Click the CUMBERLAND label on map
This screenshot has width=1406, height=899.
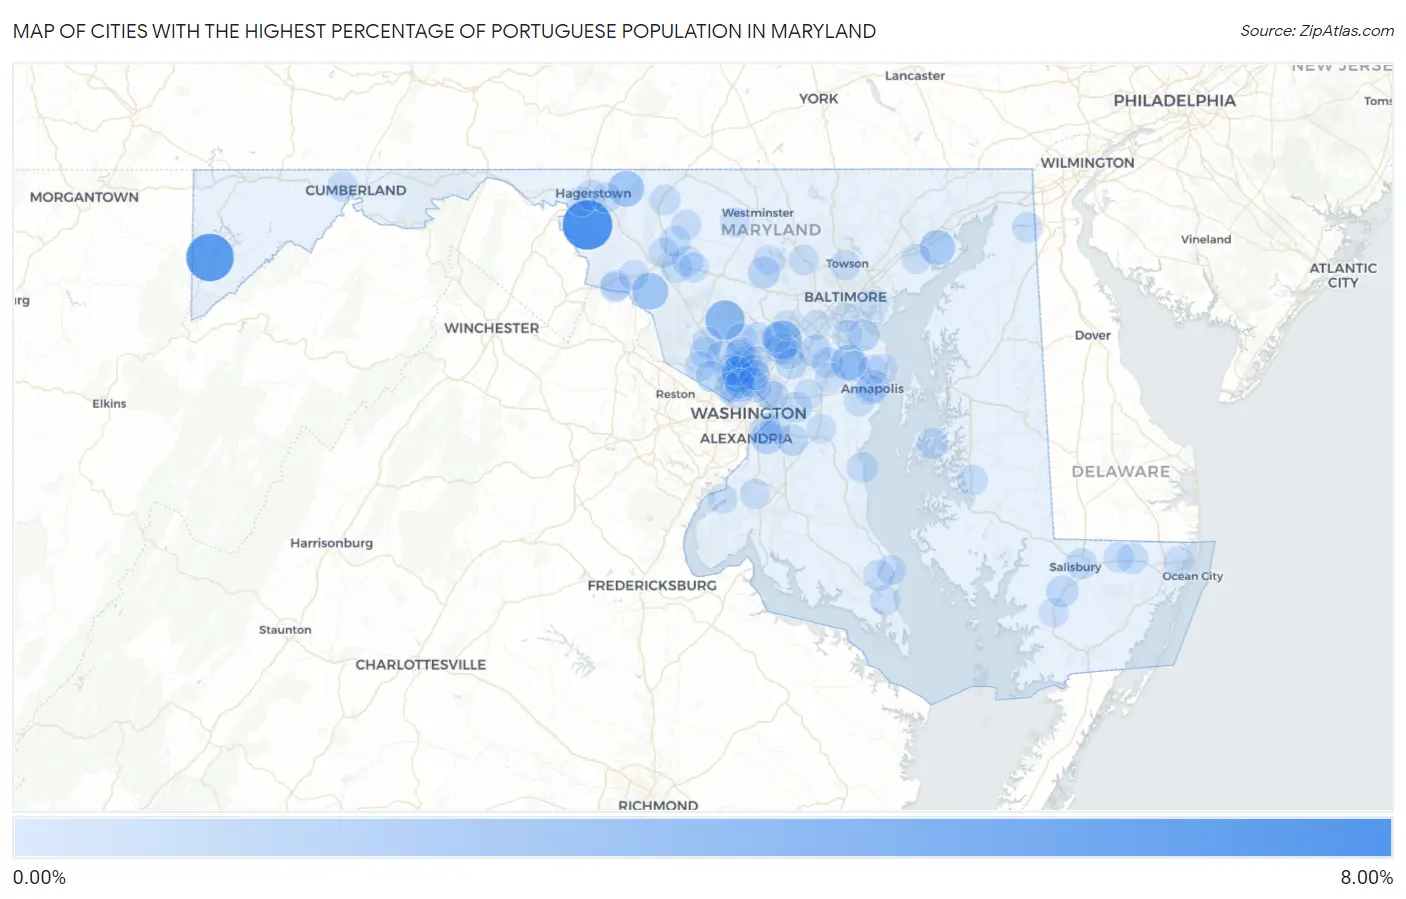click(x=355, y=190)
